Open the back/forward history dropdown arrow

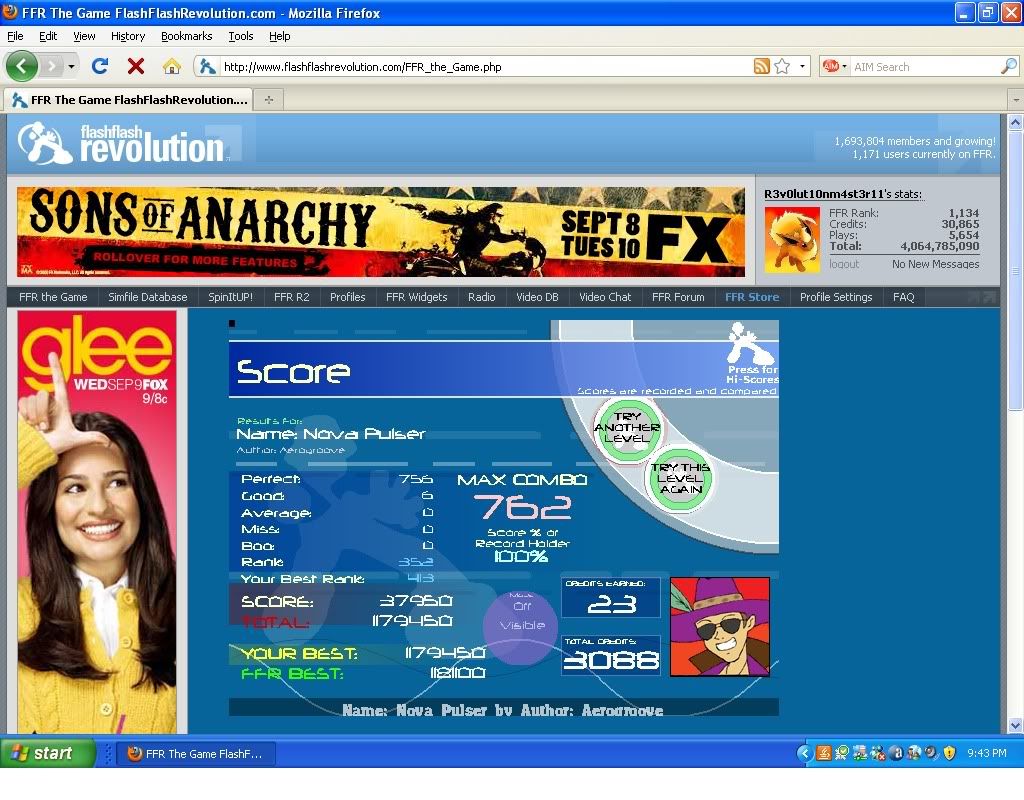tap(71, 66)
